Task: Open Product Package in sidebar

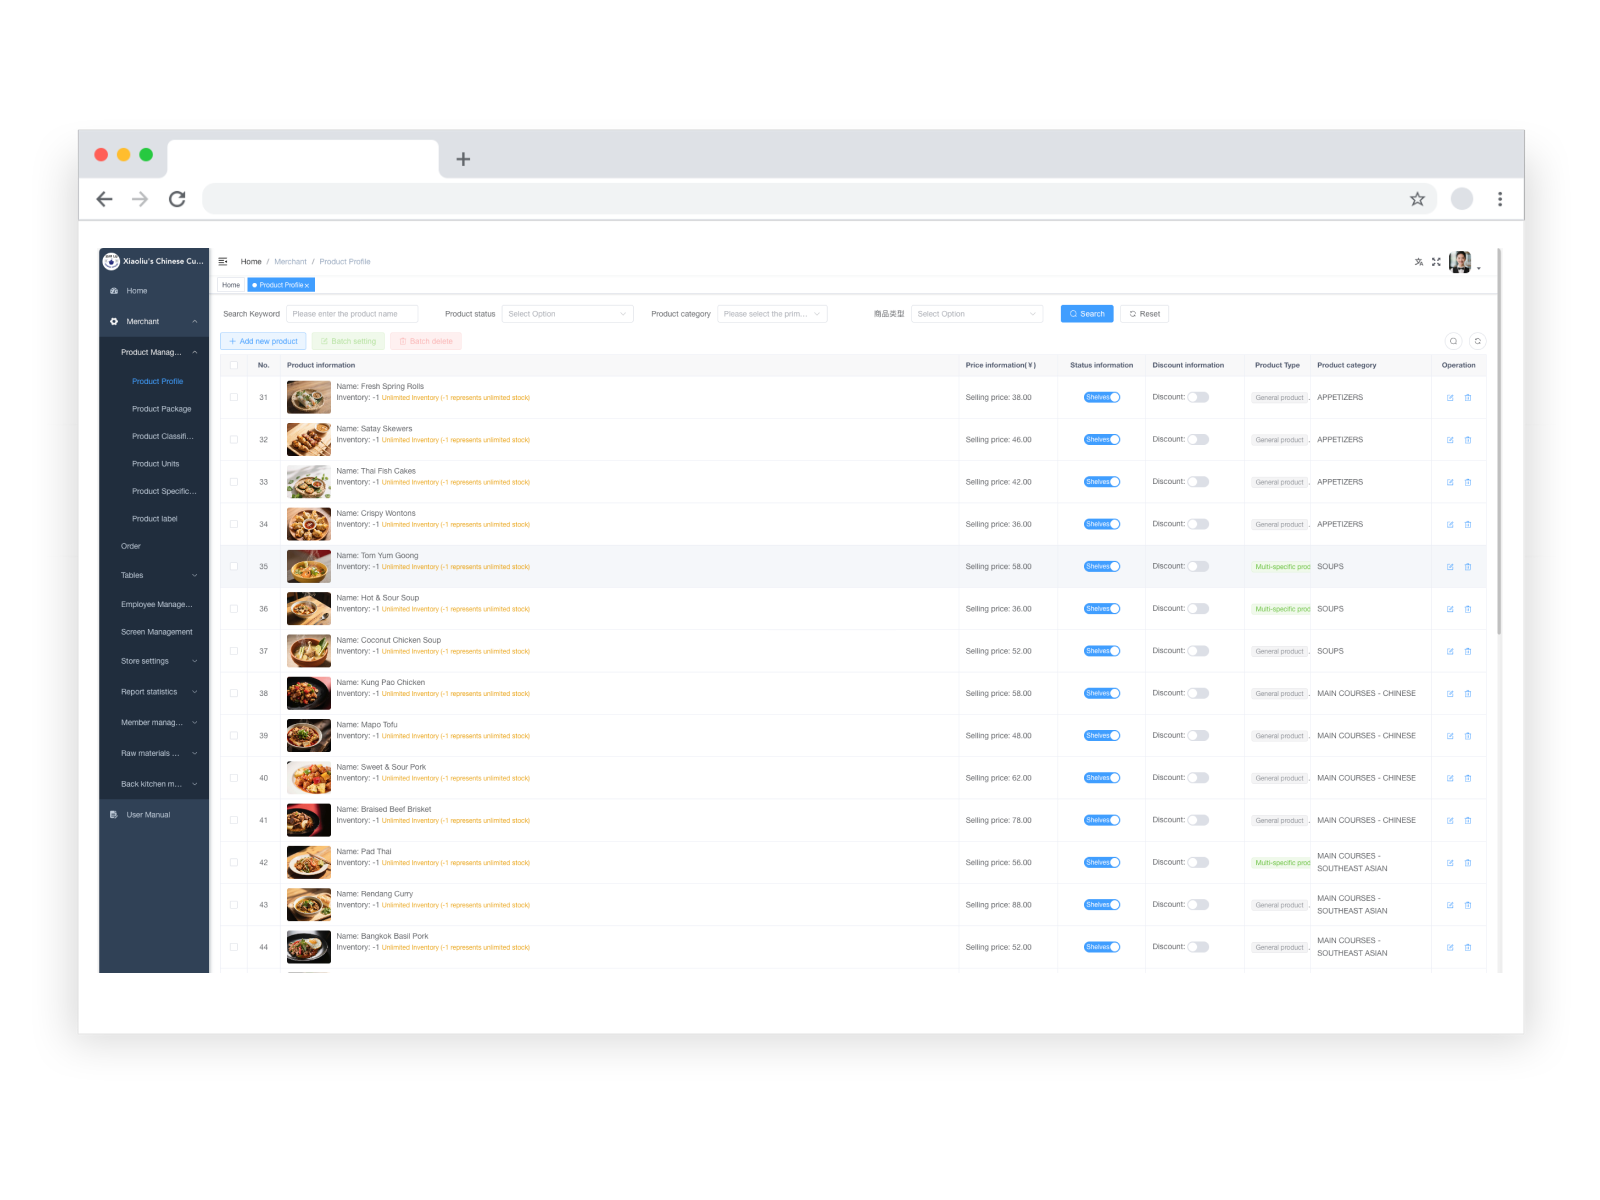Action: point(161,408)
